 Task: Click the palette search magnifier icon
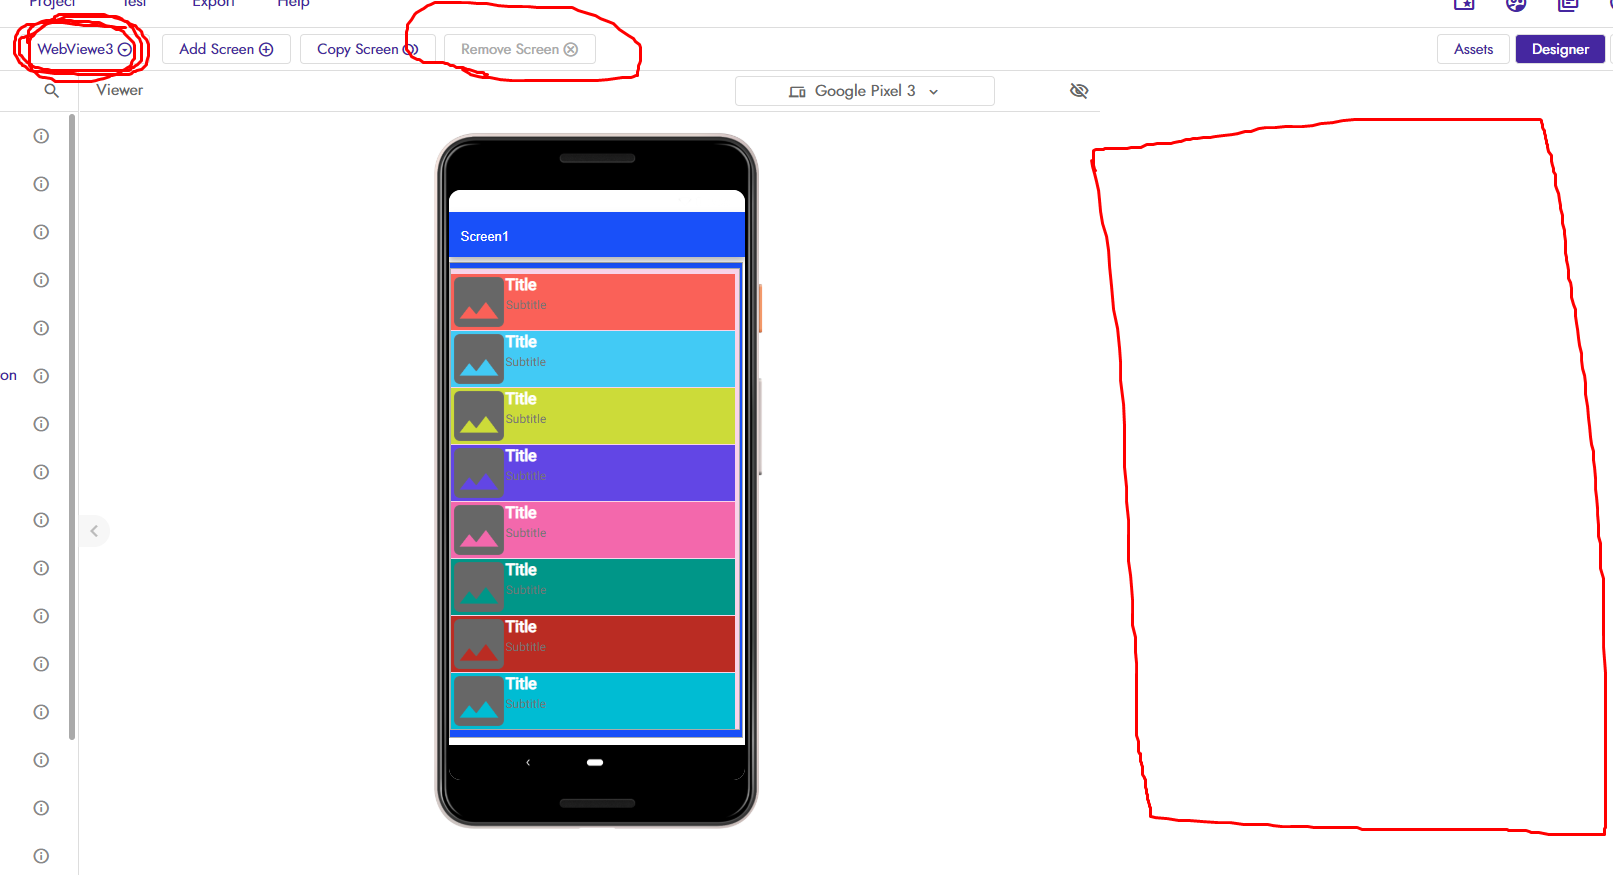click(51, 91)
